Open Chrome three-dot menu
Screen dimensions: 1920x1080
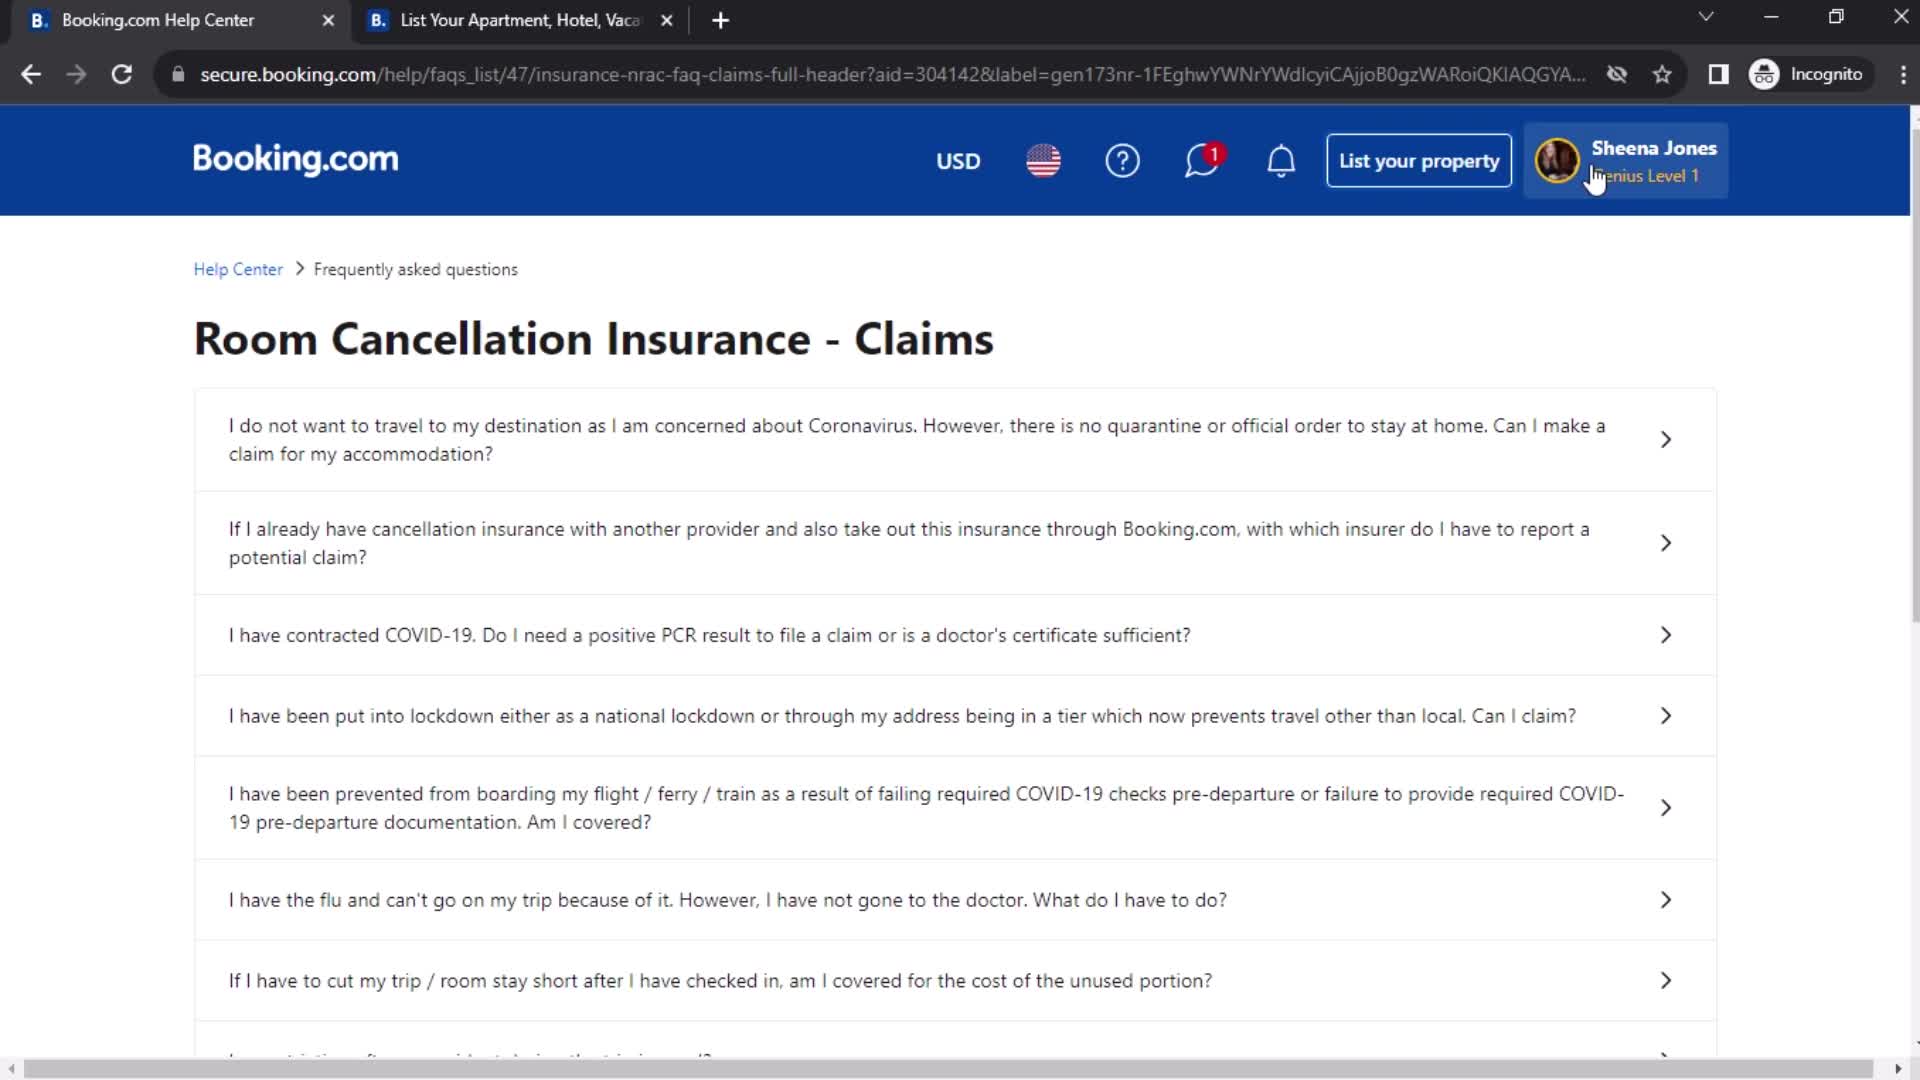(1902, 74)
